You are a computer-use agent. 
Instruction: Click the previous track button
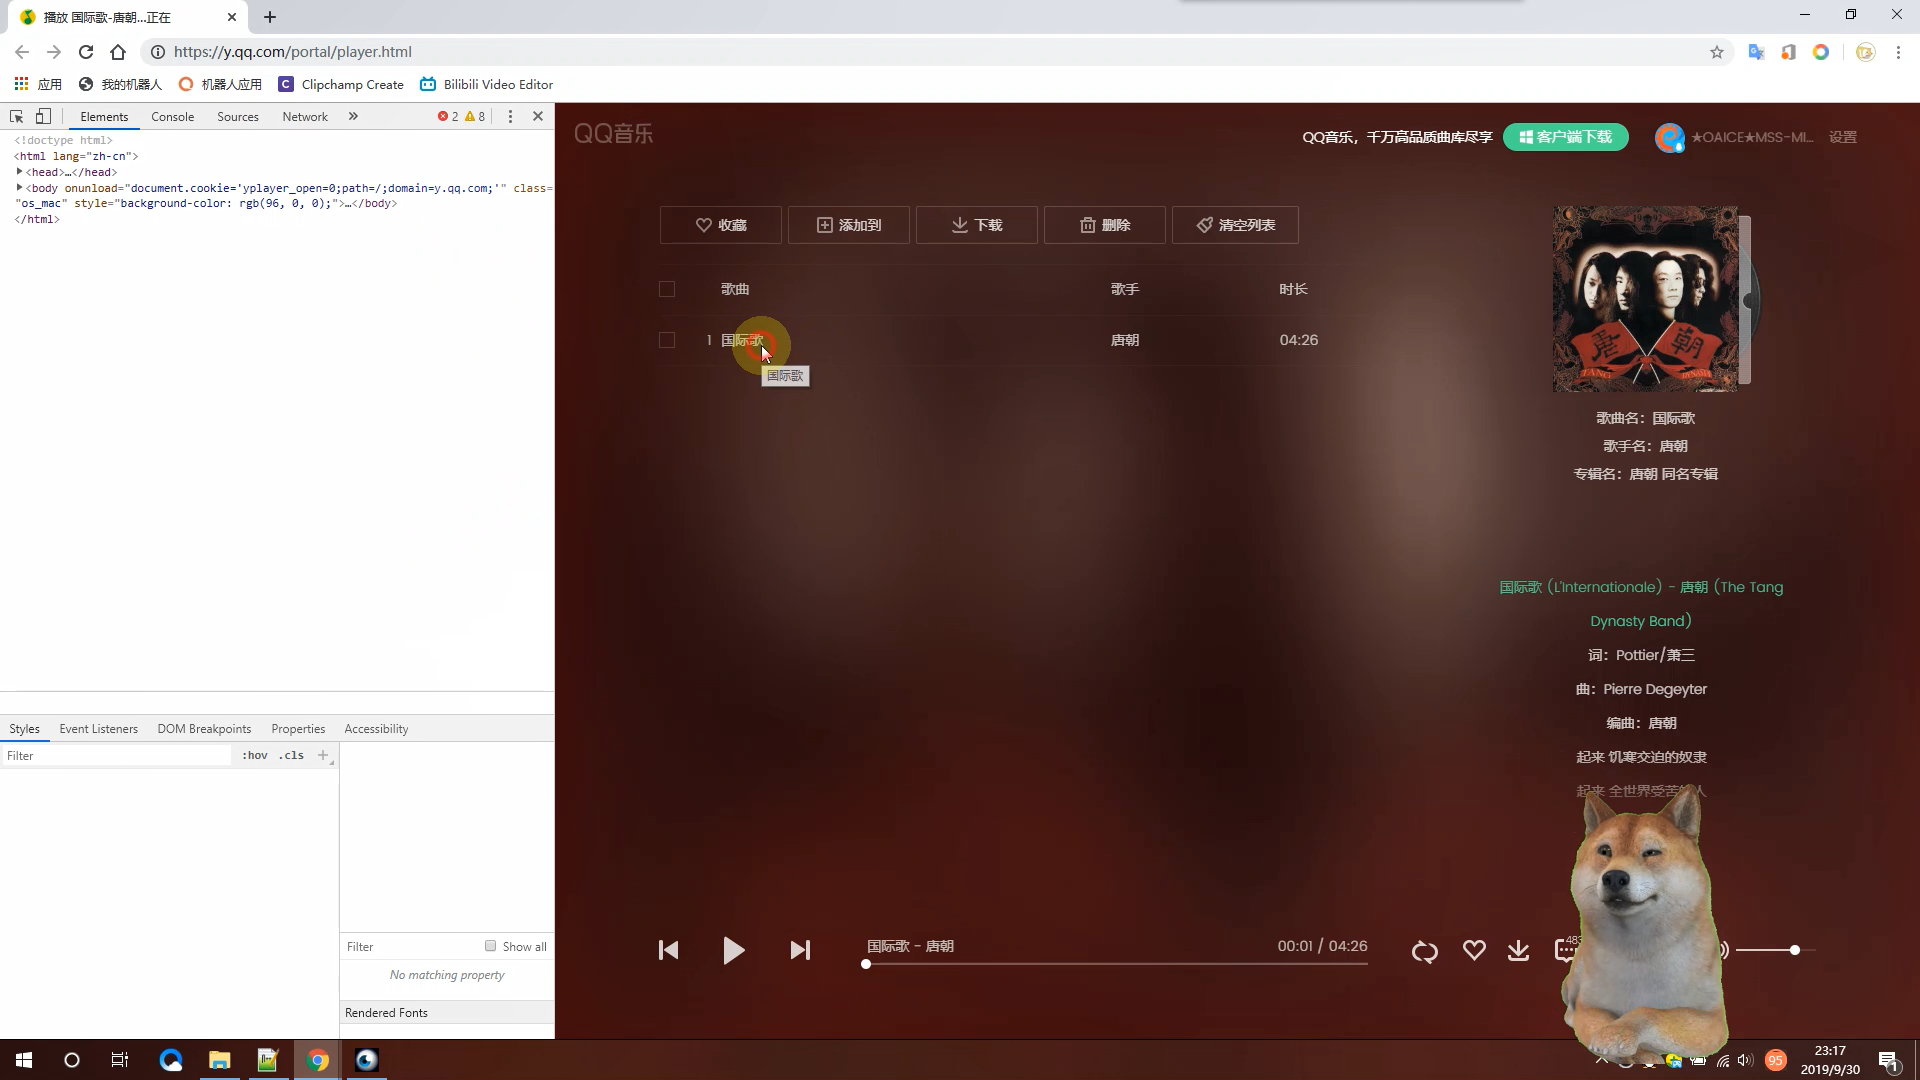click(x=669, y=950)
